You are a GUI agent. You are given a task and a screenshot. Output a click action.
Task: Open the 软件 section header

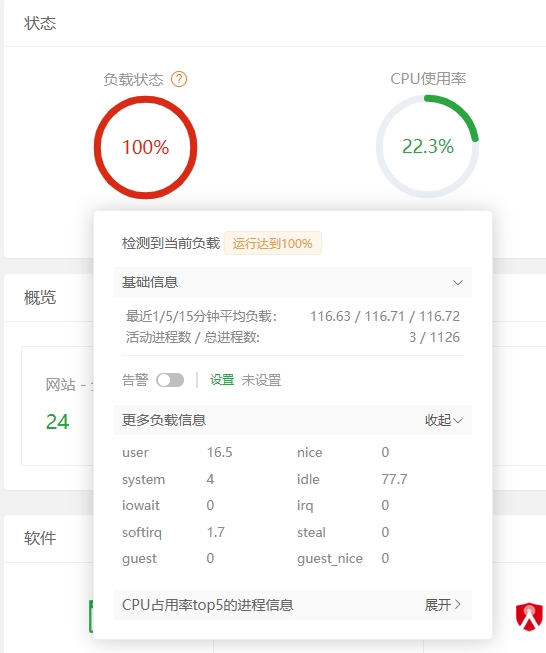[x=40, y=538]
